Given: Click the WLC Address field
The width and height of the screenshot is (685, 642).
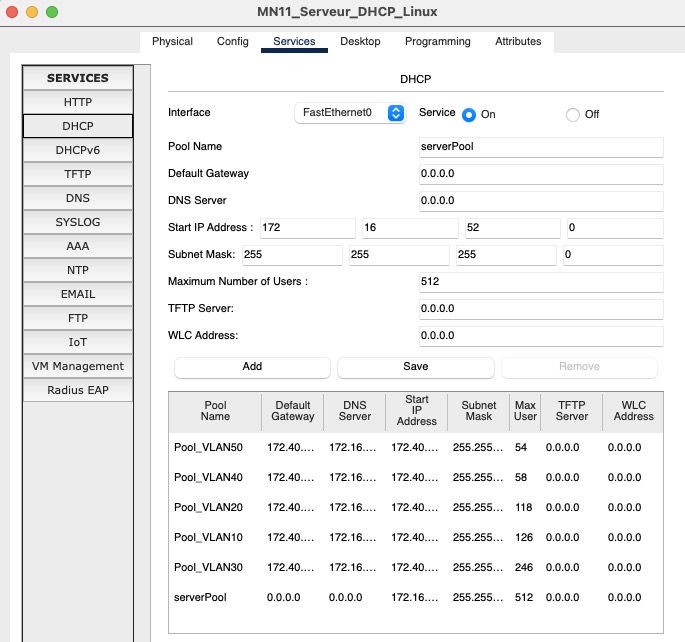Looking at the screenshot, I should (541, 337).
